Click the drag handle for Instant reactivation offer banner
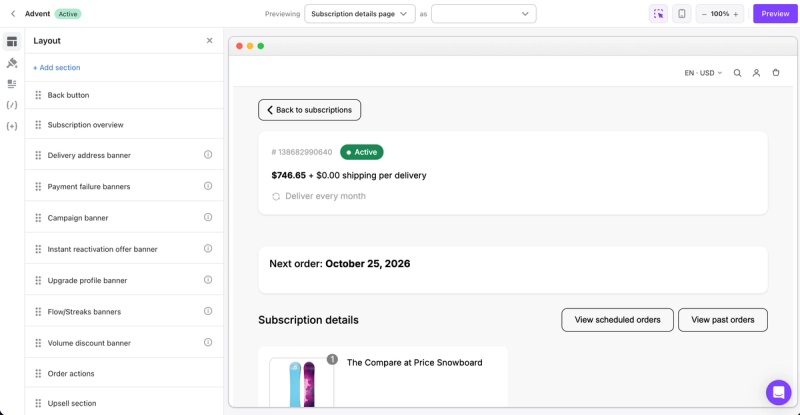This screenshot has height=415, width=800. 38,249
